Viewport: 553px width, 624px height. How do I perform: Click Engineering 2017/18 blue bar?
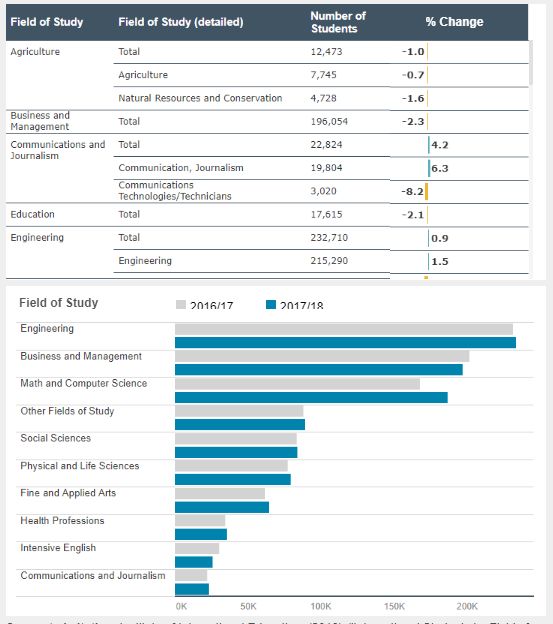coord(345,343)
